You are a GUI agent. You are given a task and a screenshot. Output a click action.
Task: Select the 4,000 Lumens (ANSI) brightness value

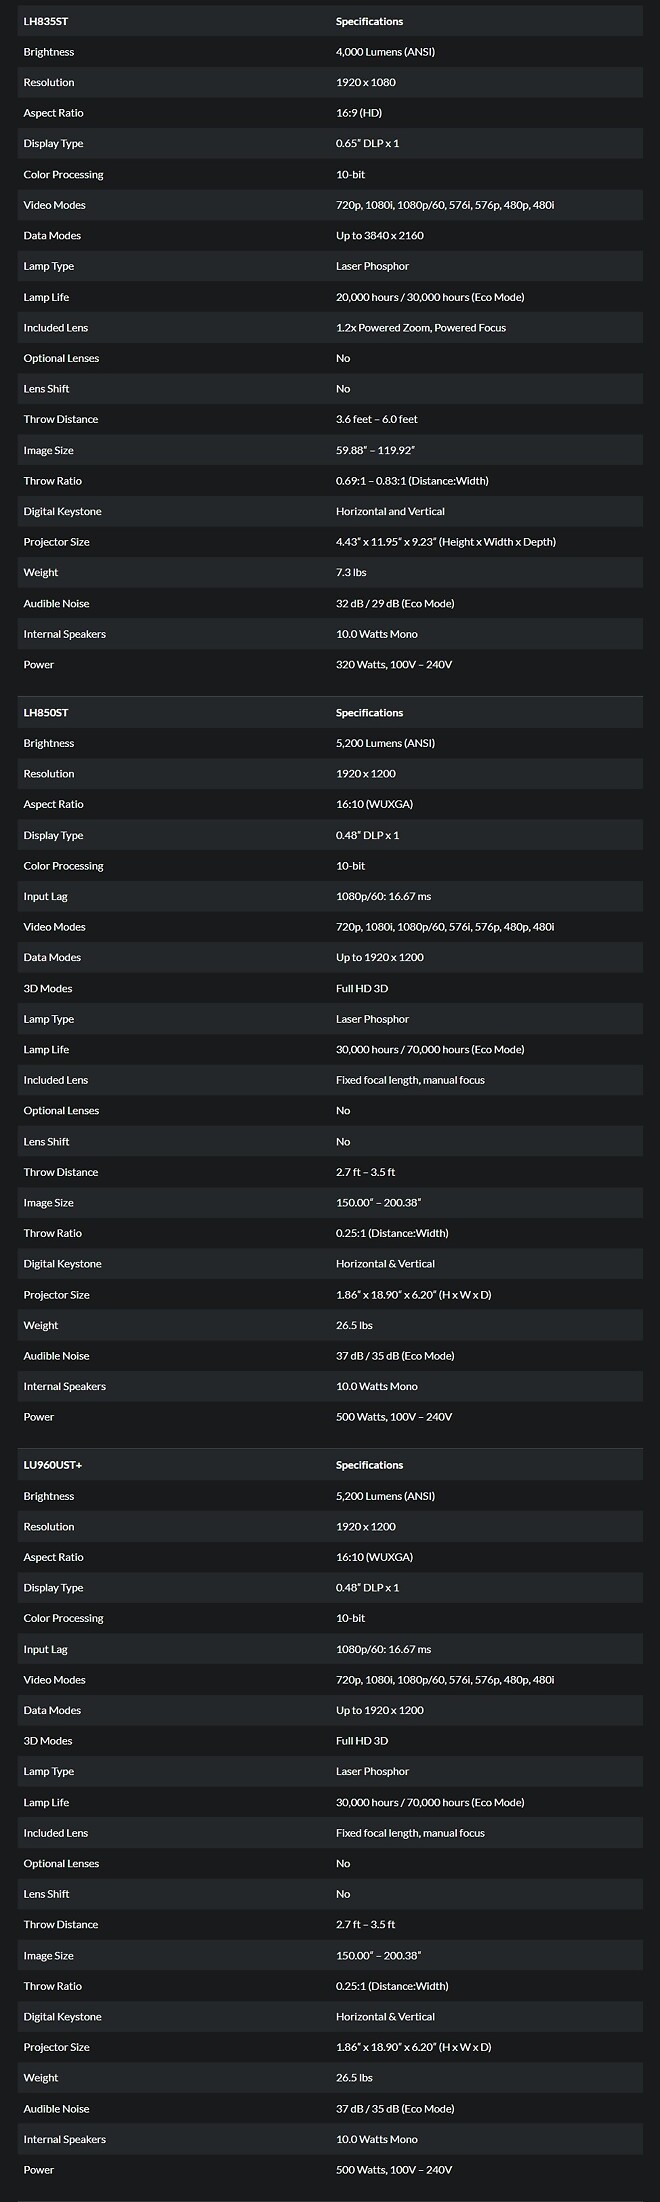(x=385, y=52)
